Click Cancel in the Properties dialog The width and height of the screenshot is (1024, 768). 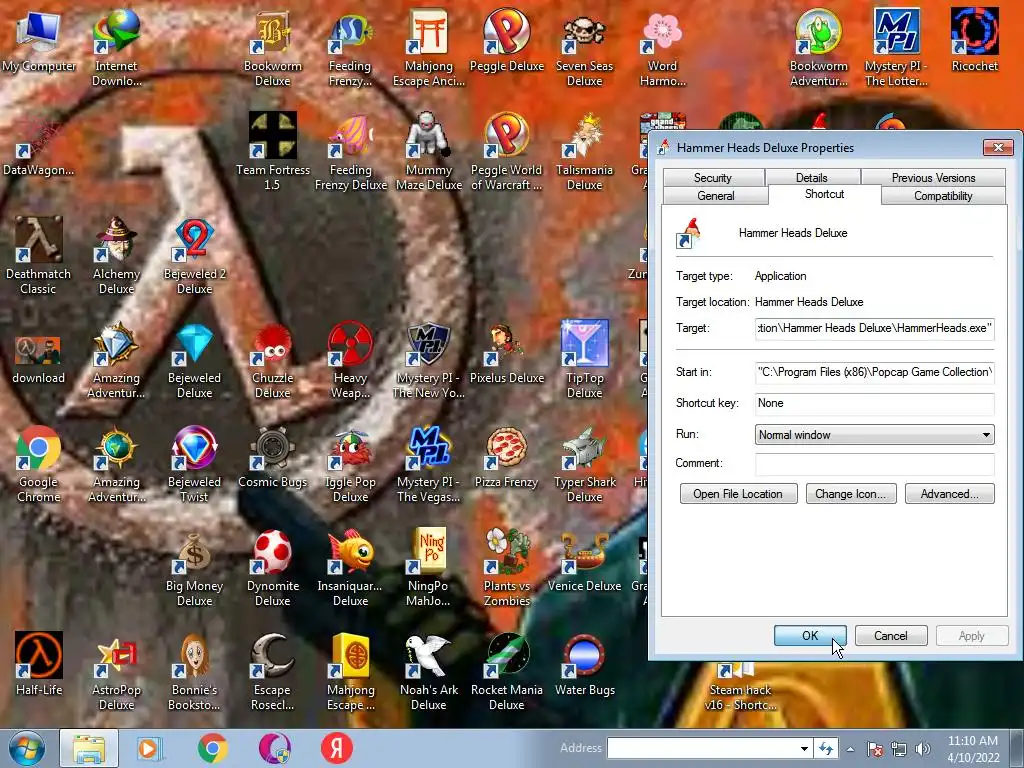coord(891,635)
